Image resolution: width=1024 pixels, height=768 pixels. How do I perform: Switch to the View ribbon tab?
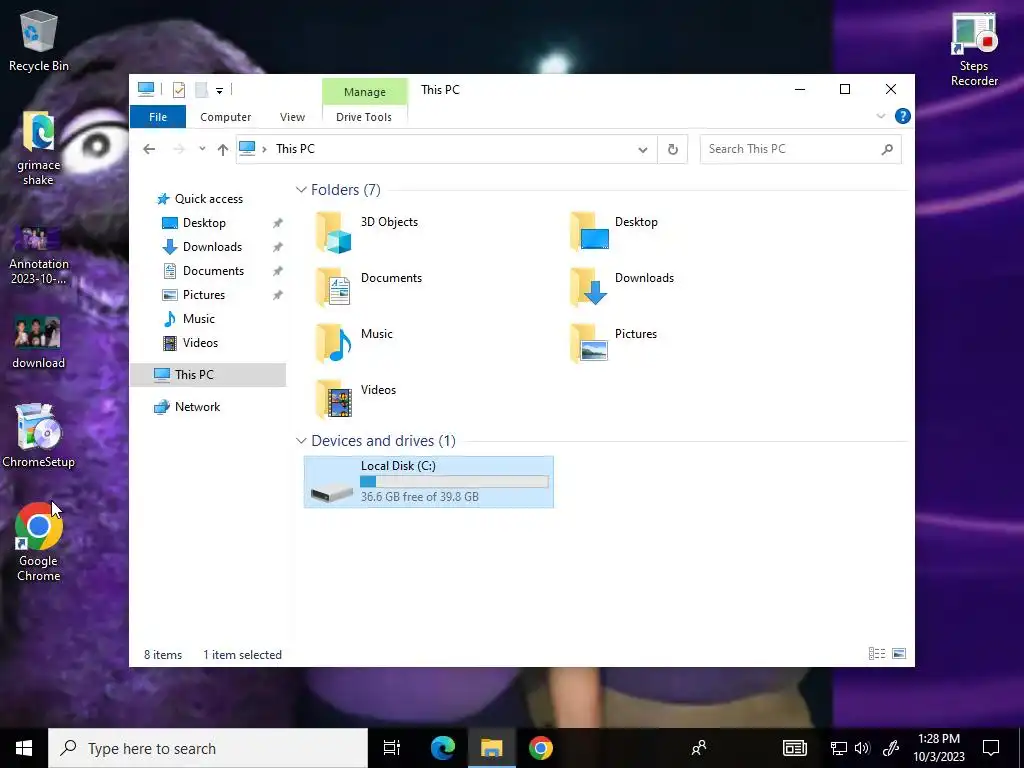click(292, 117)
